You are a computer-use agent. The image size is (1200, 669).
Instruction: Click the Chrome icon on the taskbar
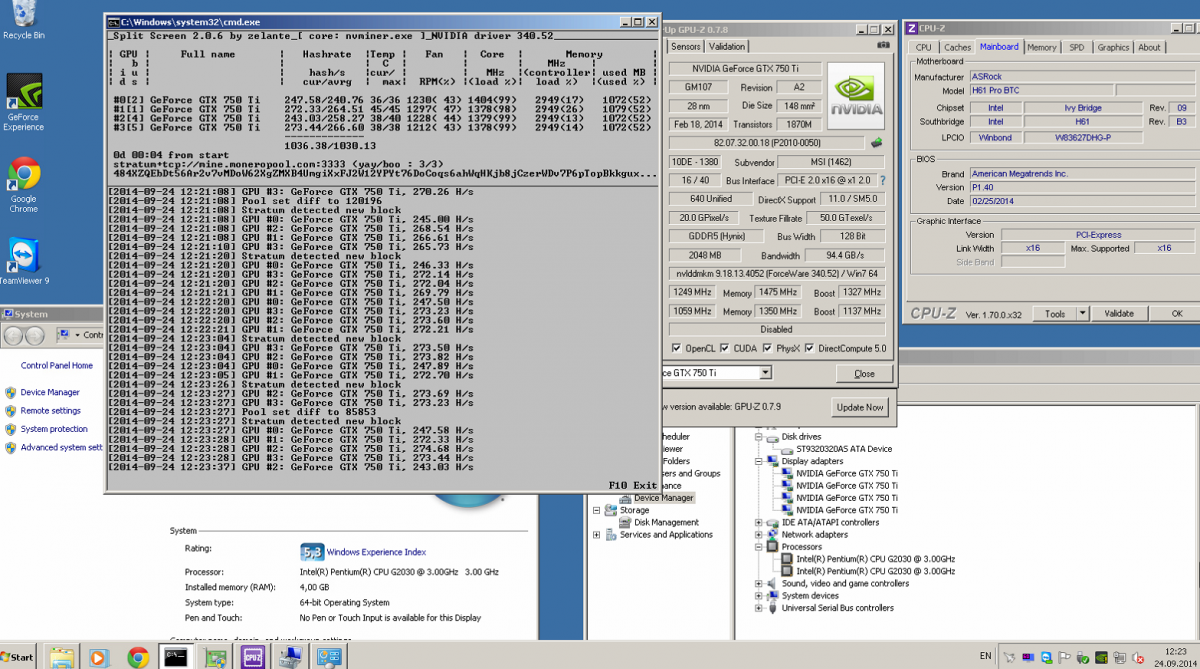tap(138, 657)
